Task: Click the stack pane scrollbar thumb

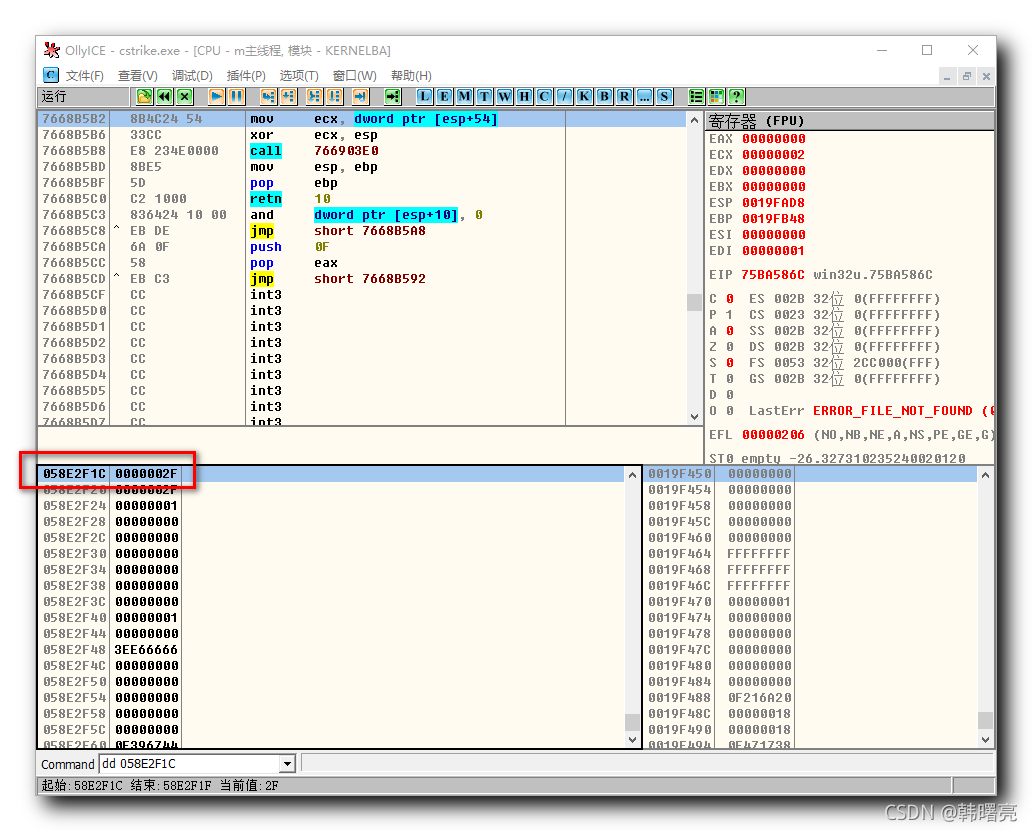Action: point(985,720)
